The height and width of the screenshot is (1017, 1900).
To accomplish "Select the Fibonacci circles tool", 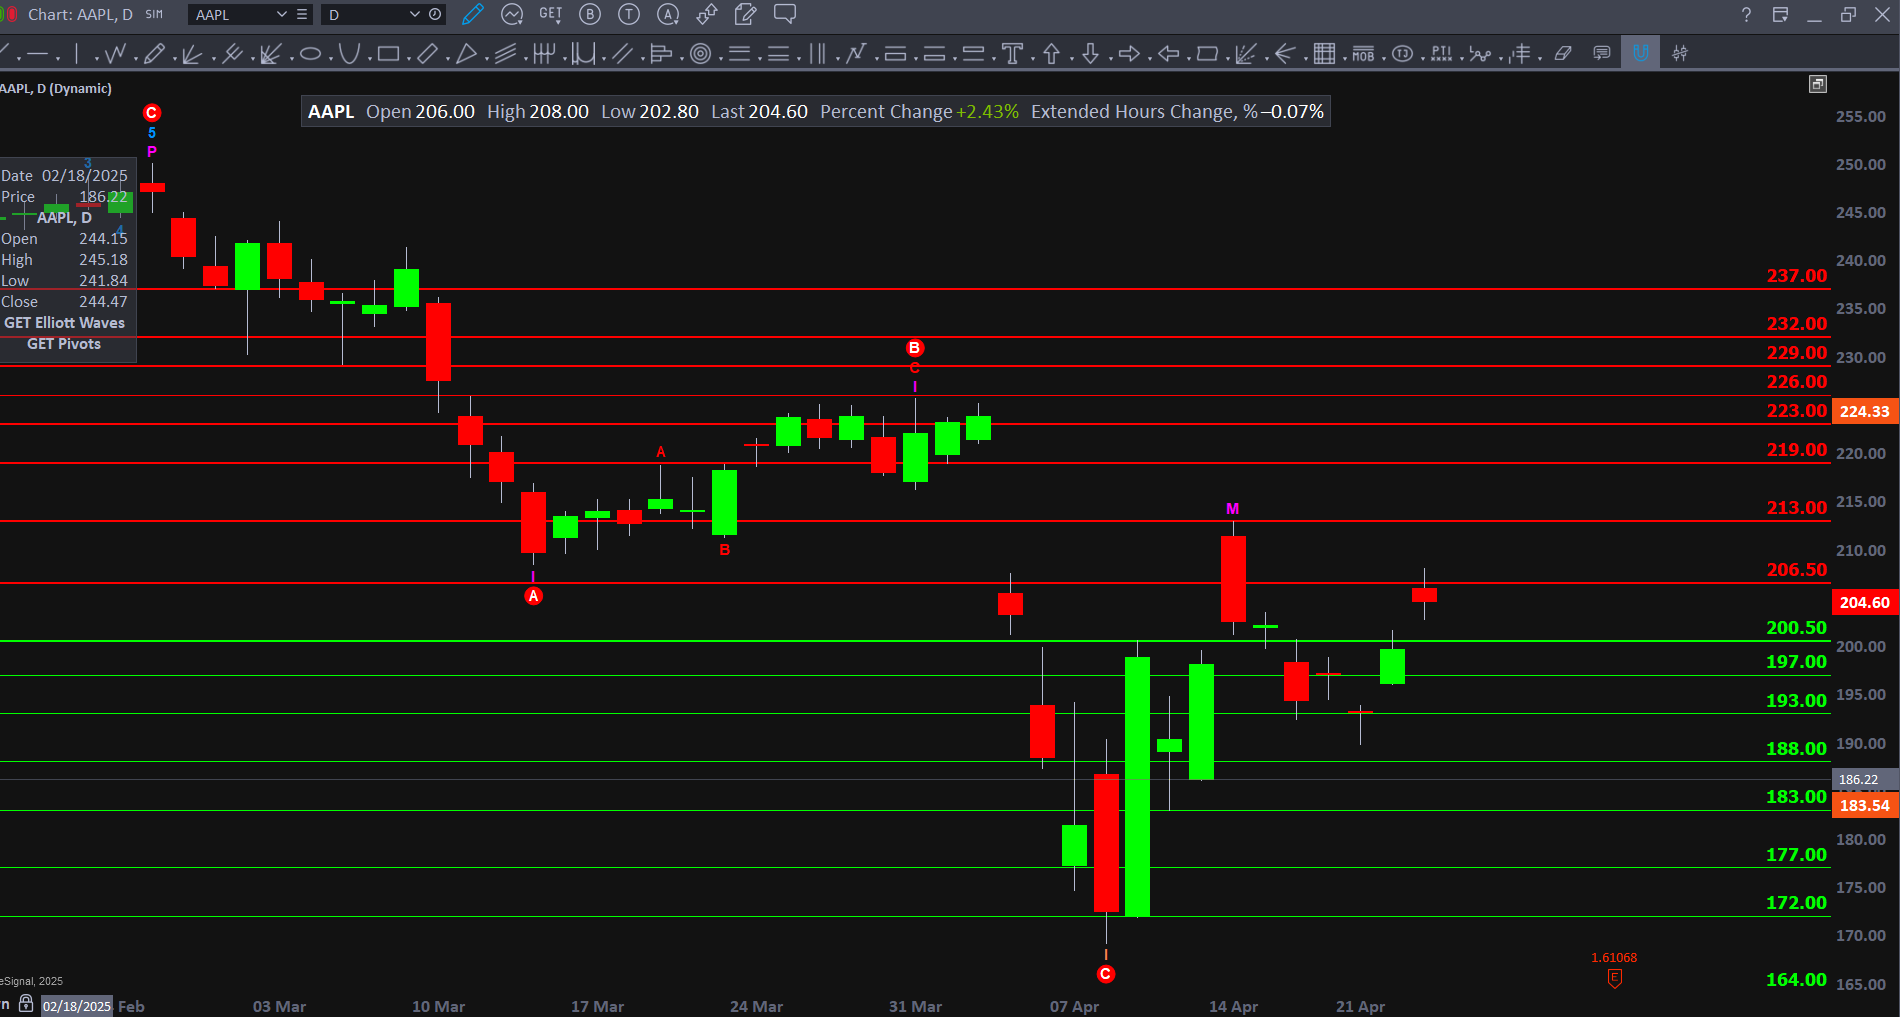I will pos(701,54).
